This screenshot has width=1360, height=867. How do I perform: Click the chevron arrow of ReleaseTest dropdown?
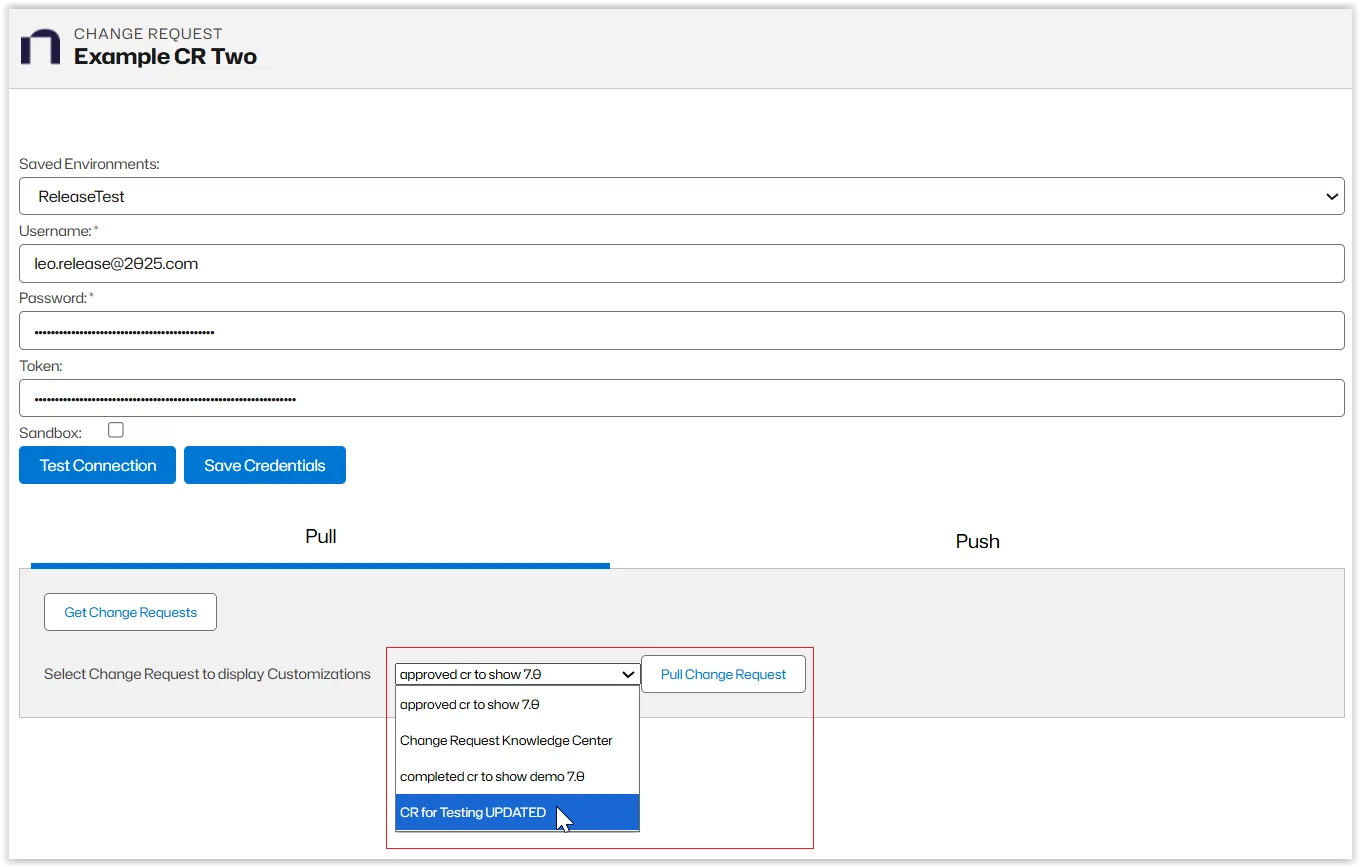[1332, 197]
